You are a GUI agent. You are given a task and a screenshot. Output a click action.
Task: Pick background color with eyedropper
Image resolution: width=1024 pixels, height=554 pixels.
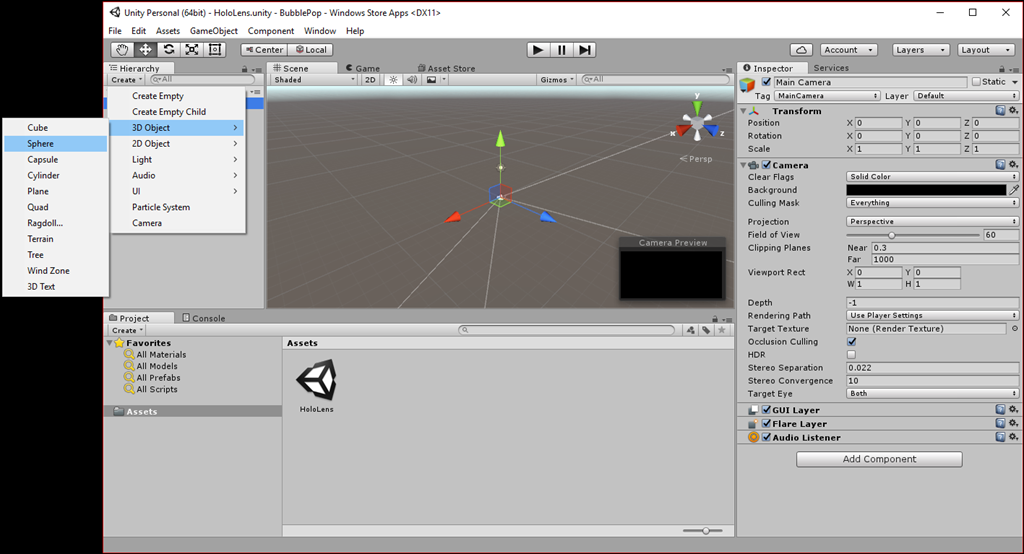click(x=1014, y=189)
